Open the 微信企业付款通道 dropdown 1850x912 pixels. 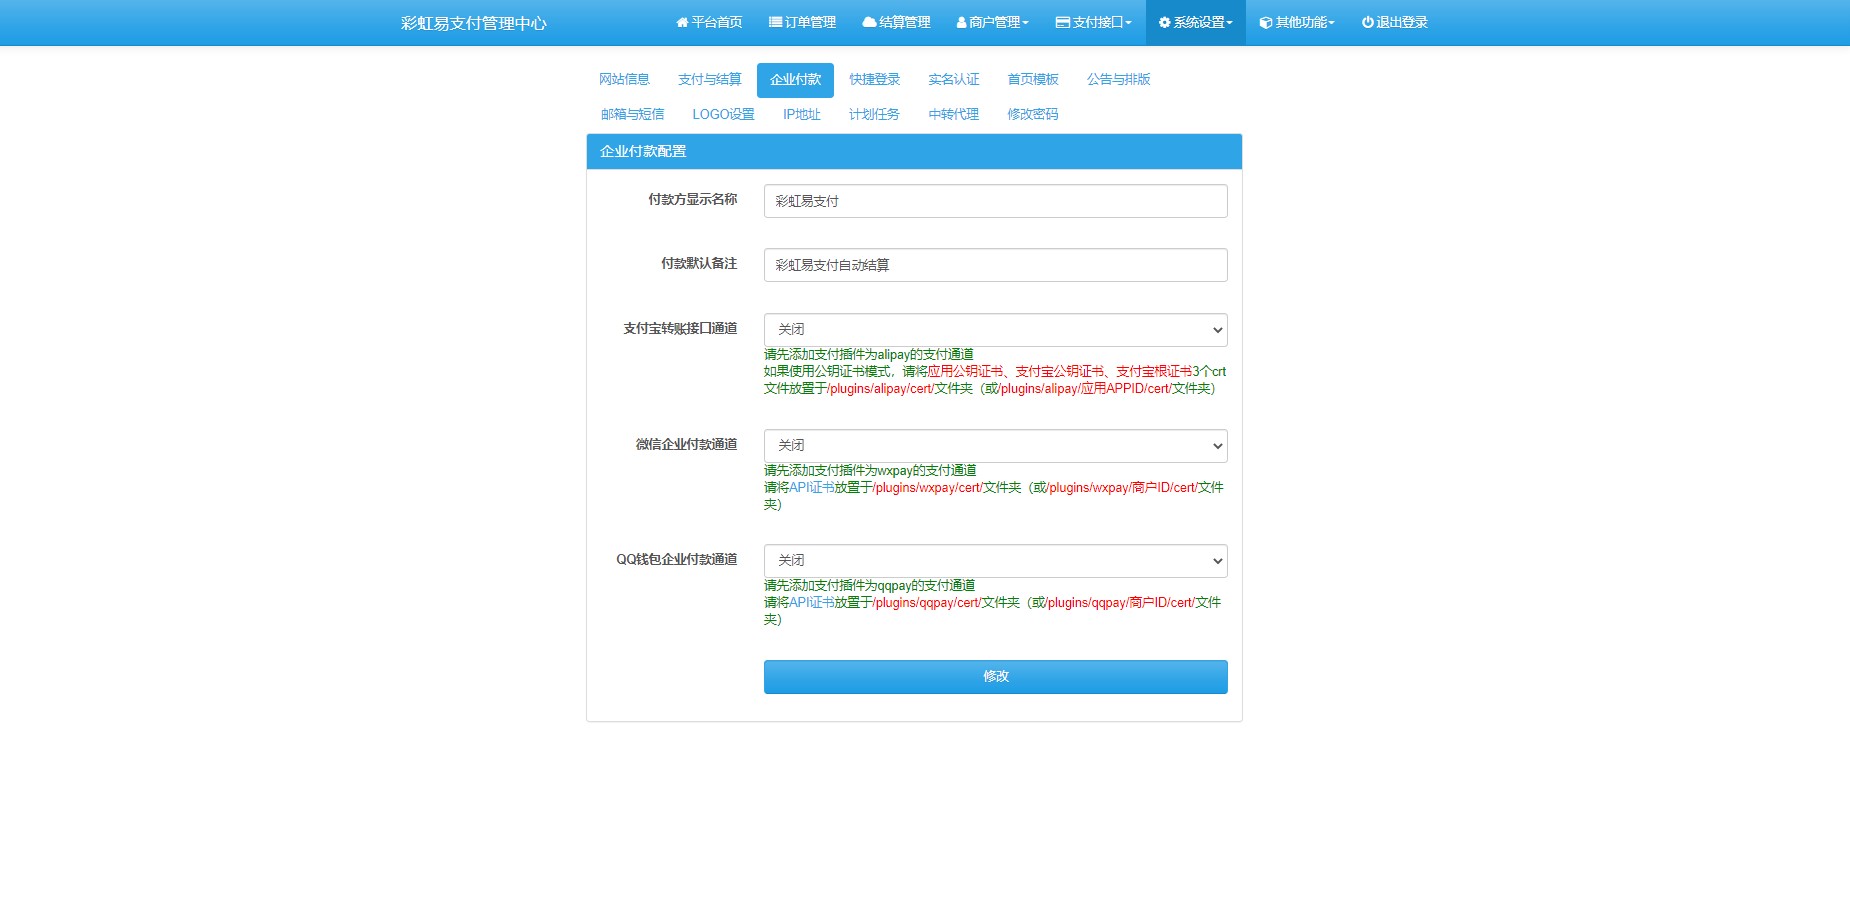tap(995, 446)
